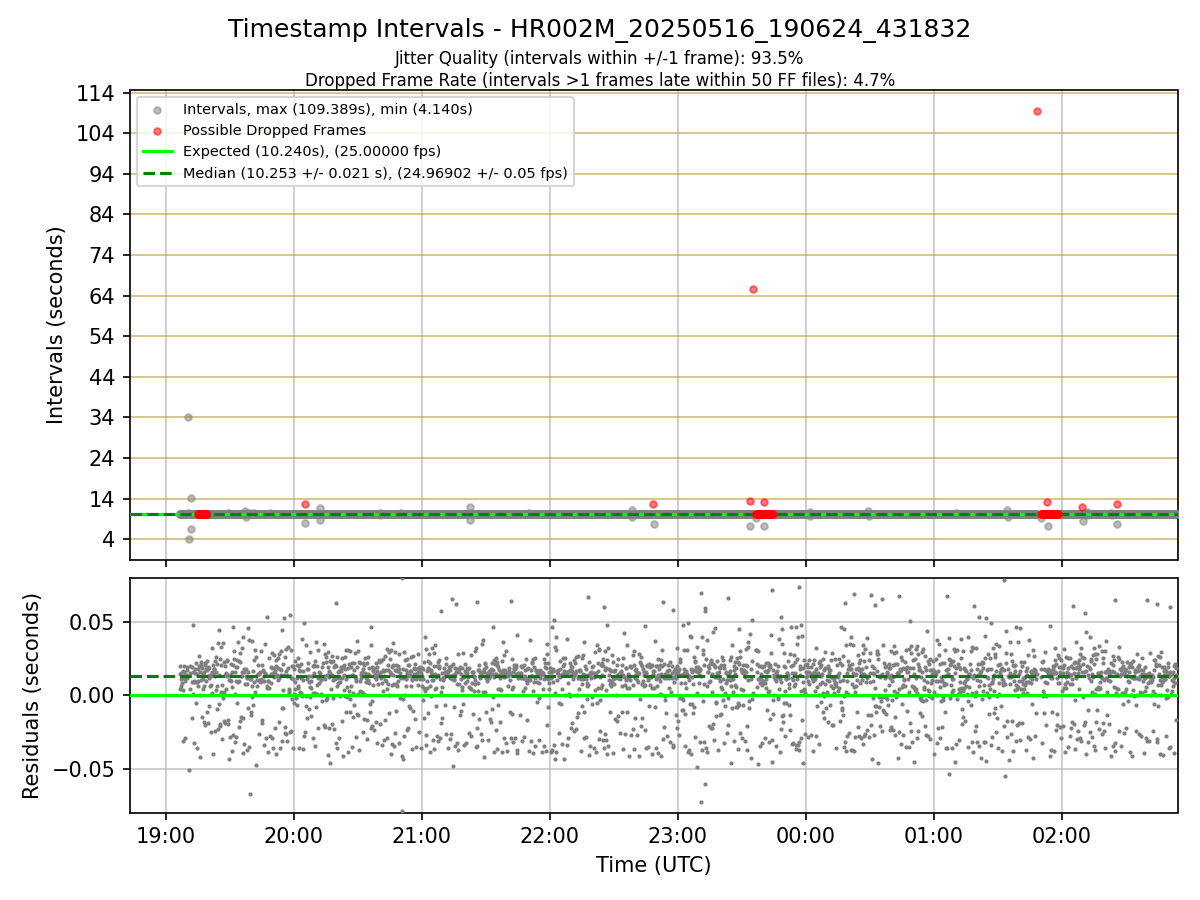Click the gray interval point at 34 seconds
The width and height of the screenshot is (1200, 900).
point(188,417)
